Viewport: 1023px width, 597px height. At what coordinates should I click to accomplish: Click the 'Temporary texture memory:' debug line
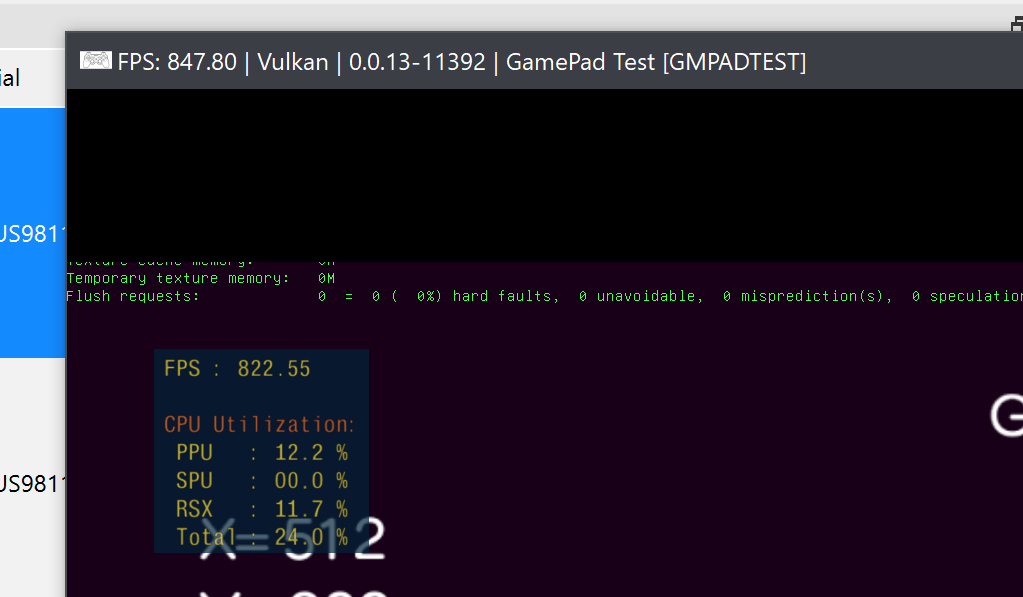pyautogui.click(x=200, y=279)
